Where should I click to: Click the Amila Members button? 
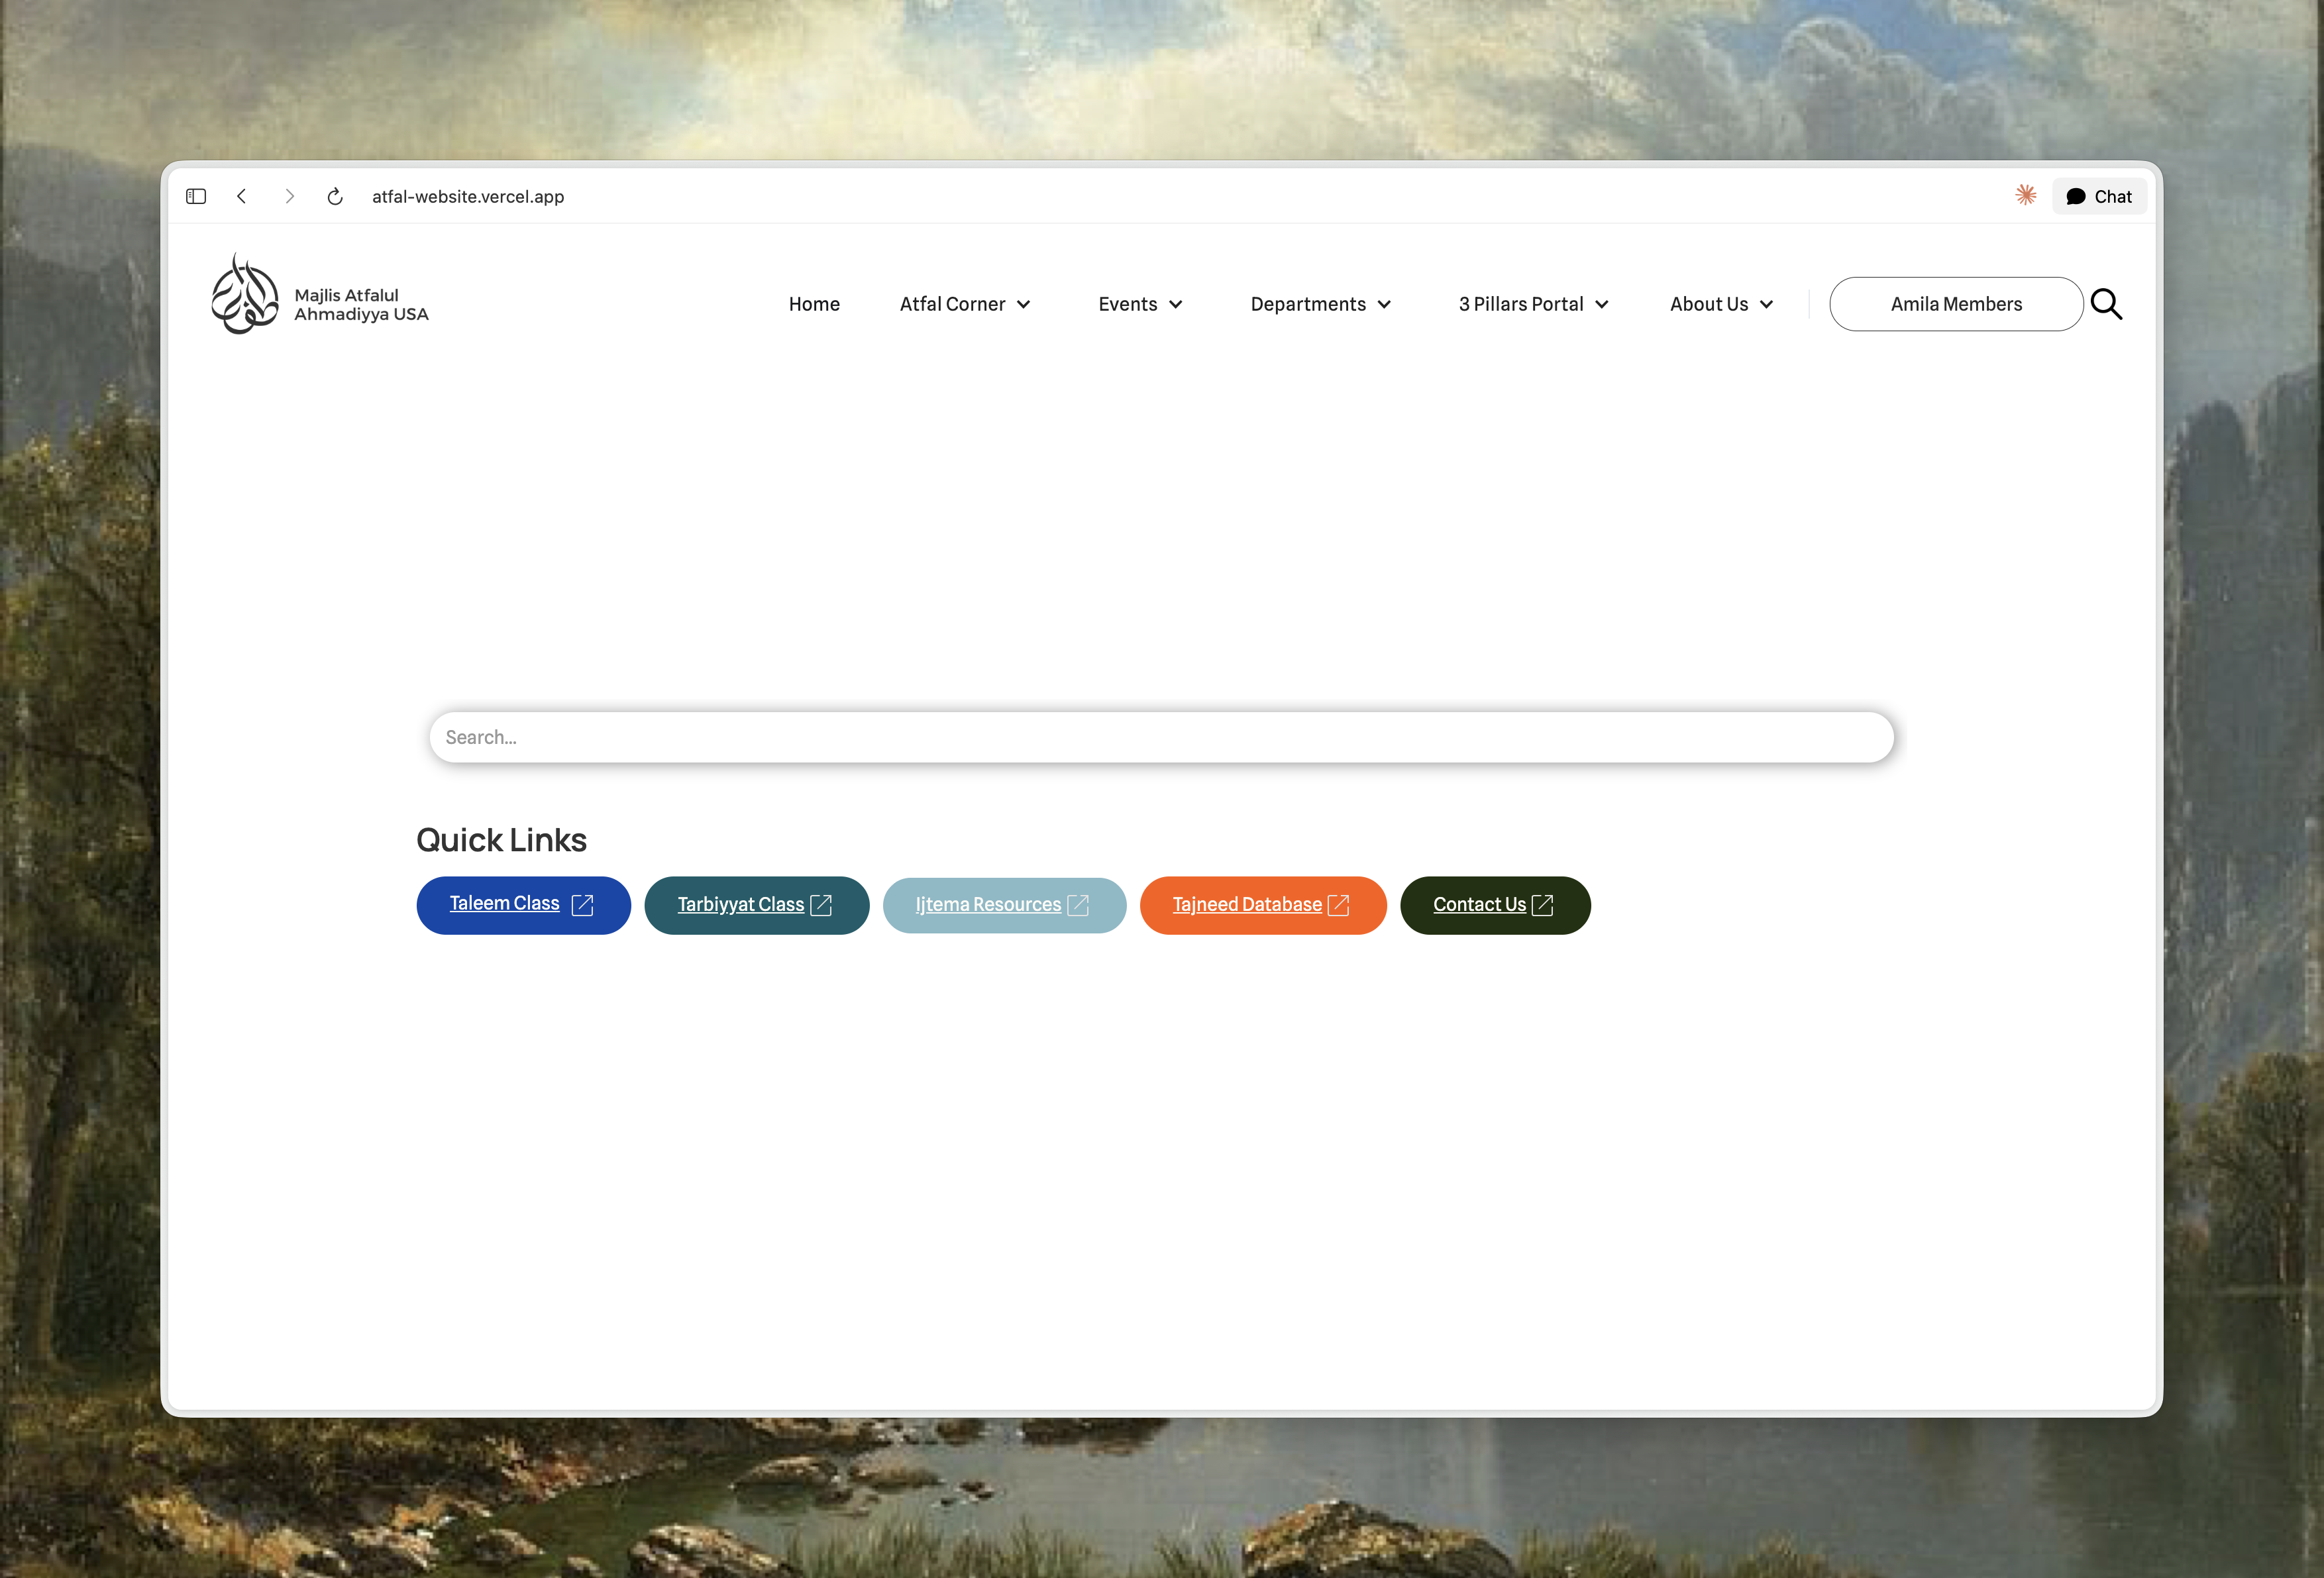(x=1956, y=304)
